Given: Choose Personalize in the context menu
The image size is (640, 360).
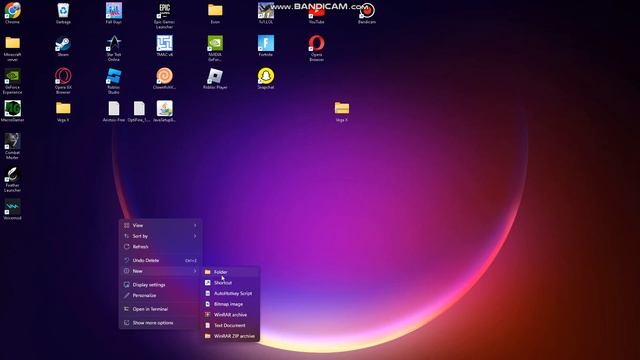Looking at the screenshot, I should coord(160,295).
